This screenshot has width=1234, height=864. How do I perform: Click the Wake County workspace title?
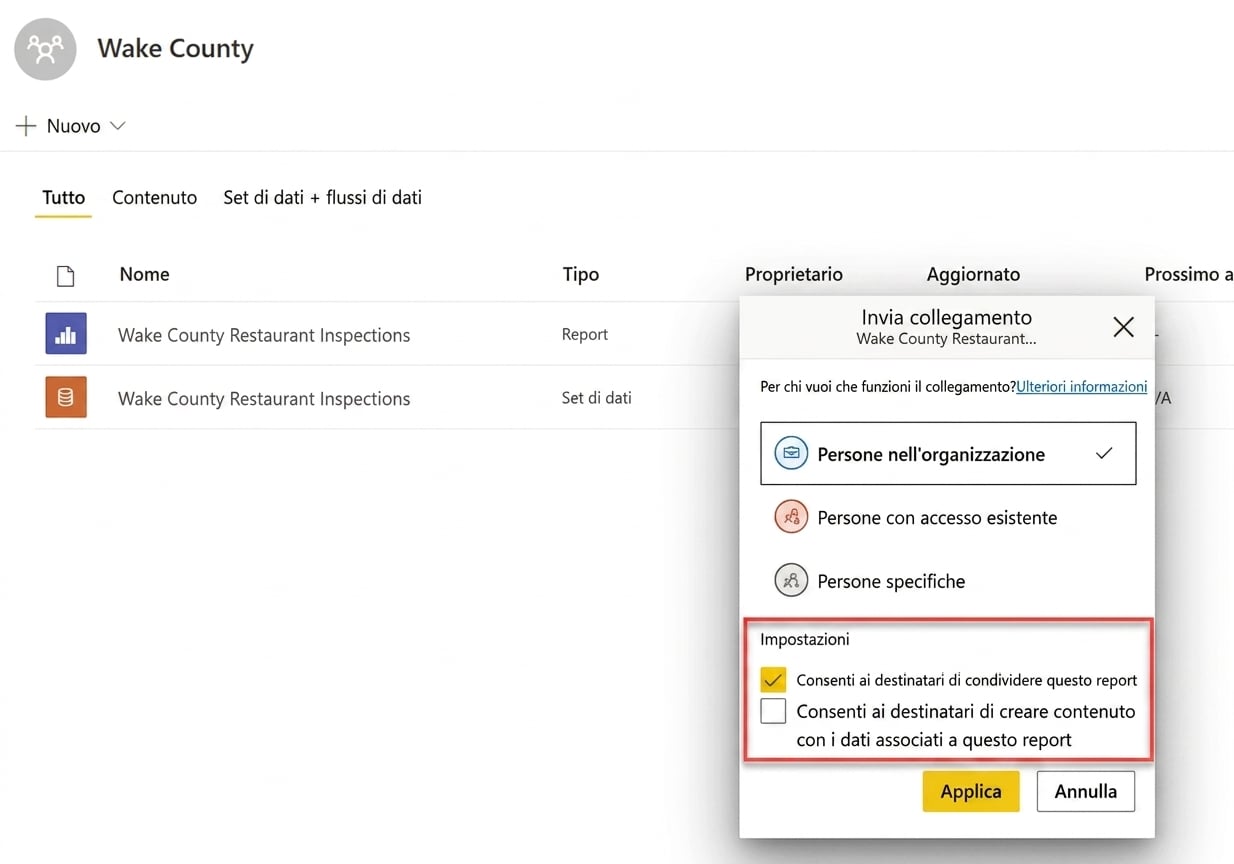click(175, 48)
